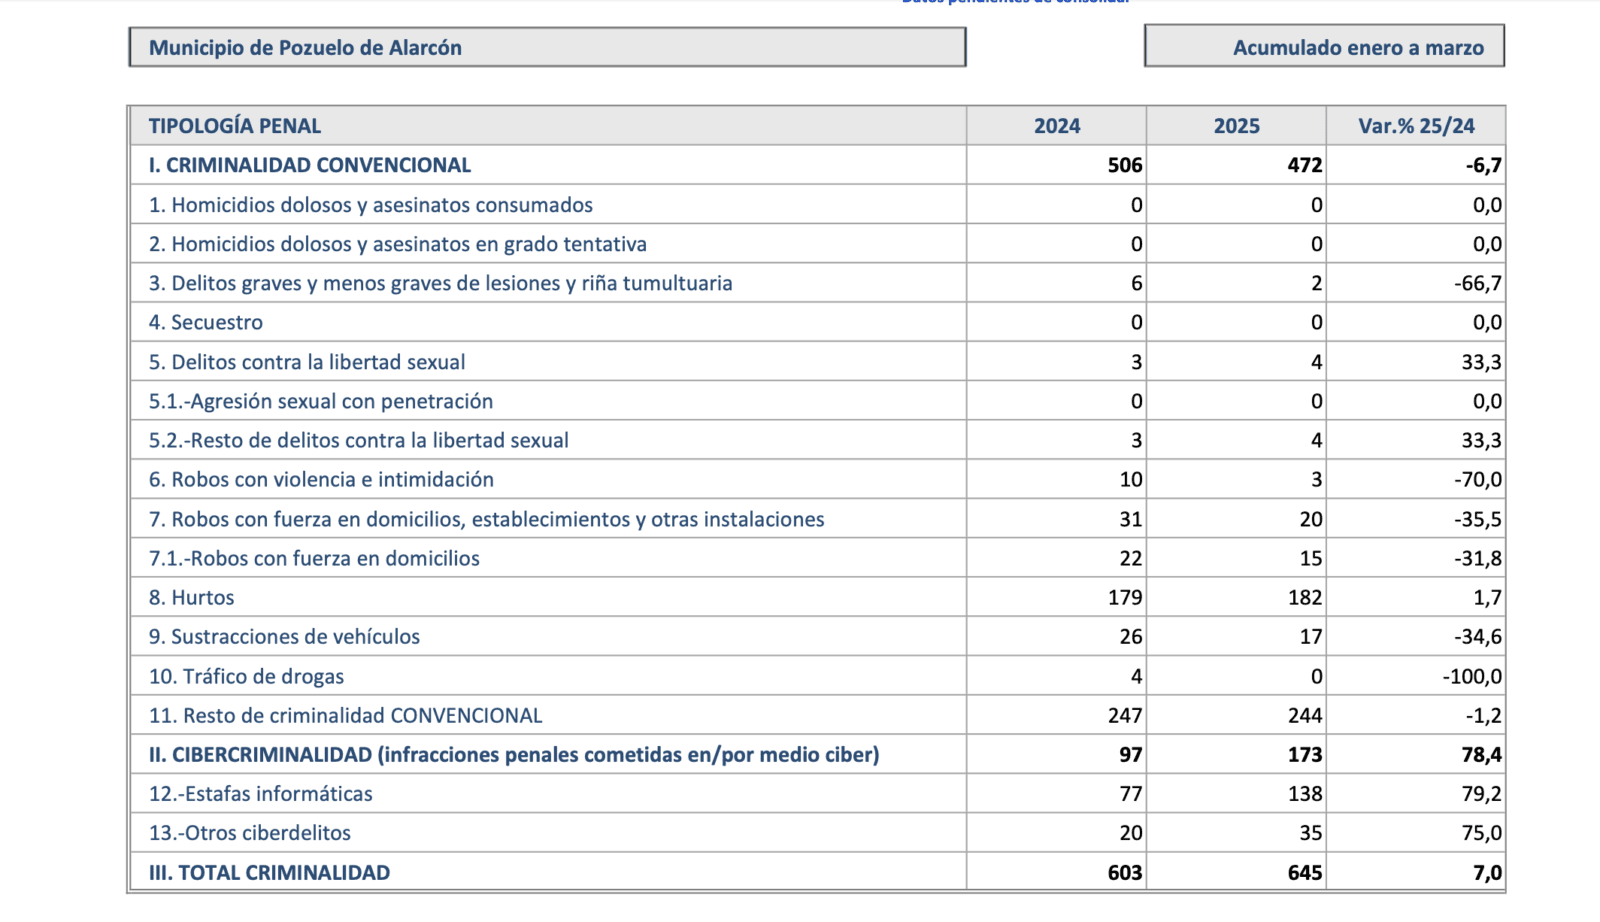
Task: Click the 77 value for estafas informáticas
Action: click(x=1131, y=793)
